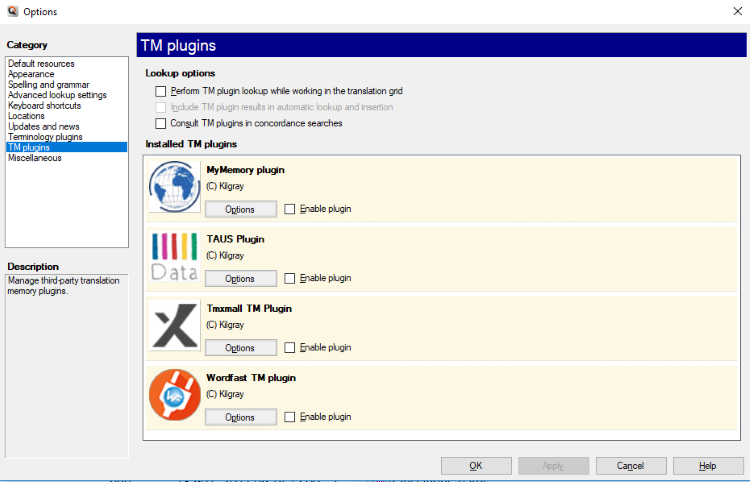Image resolution: width=750 pixels, height=482 pixels.
Task: Confirm settings with the OK button
Action: pyautogui.click(x=476, y=466)
